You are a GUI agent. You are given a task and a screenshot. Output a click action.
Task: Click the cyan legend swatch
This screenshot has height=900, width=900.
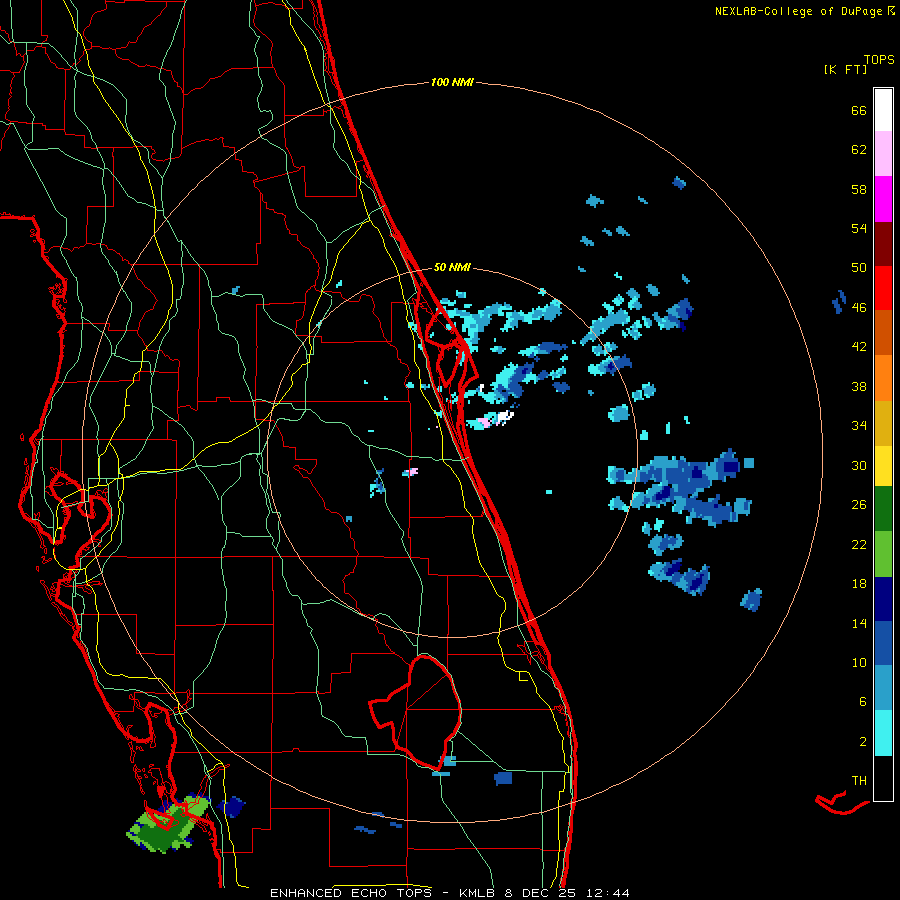click(883, 734)
